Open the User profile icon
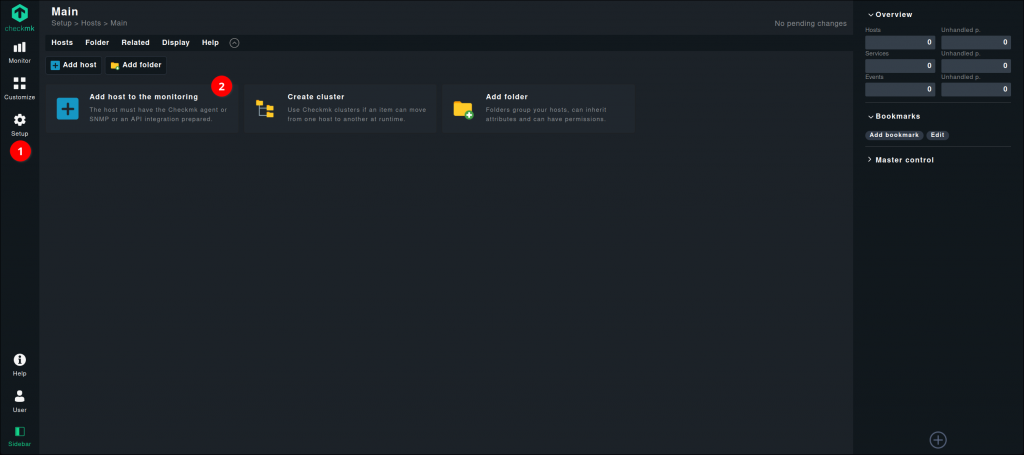This screenshot has height=455, width=1024. [x=19, y=396]
